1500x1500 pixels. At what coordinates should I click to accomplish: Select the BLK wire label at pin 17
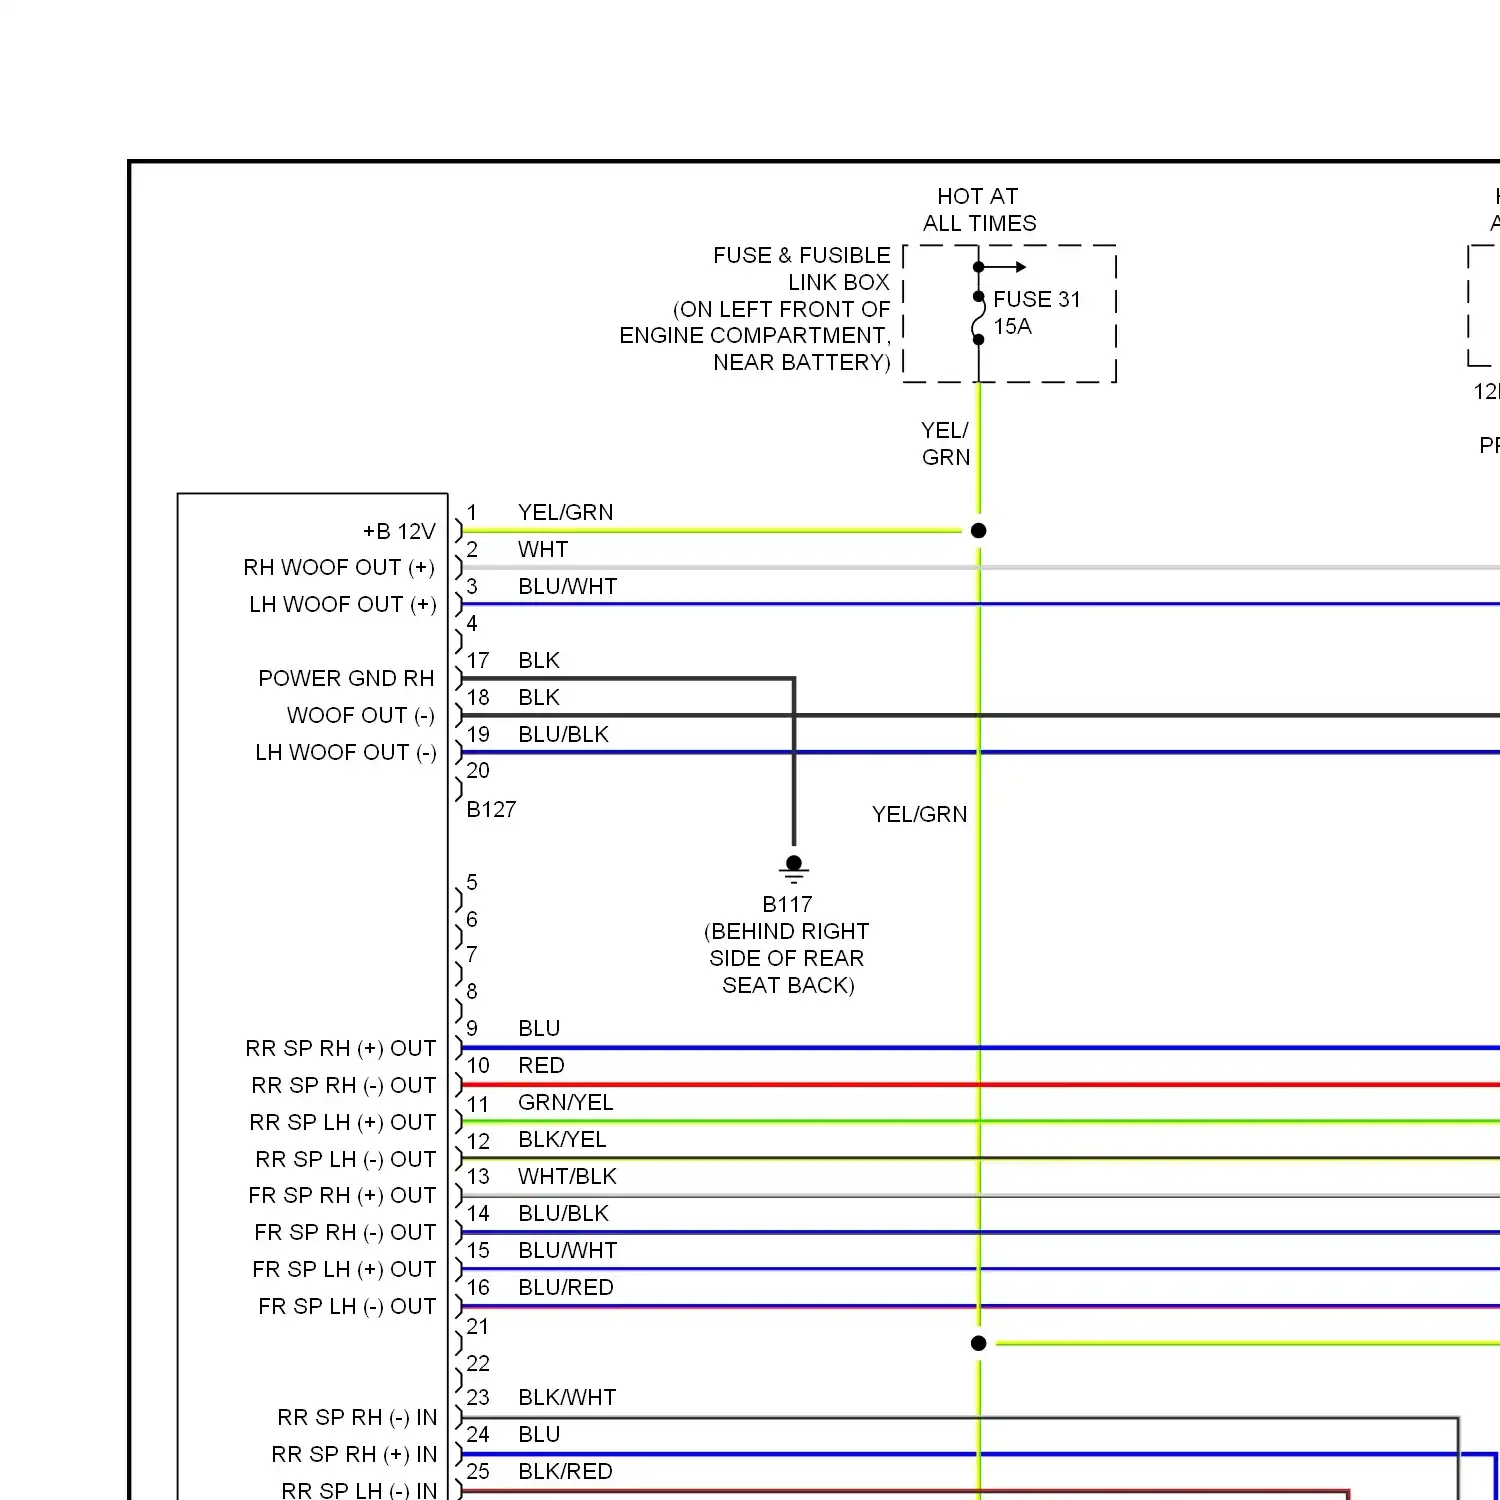[539, 661]
